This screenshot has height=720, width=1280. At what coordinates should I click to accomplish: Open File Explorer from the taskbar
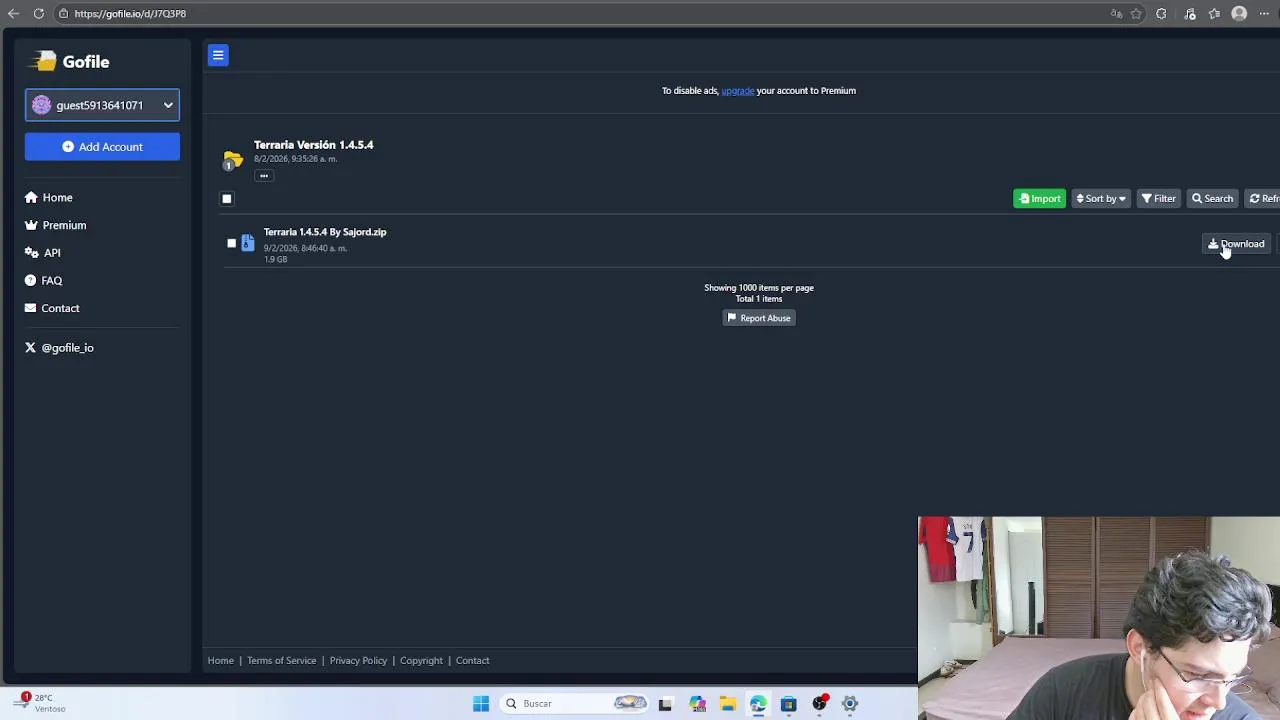click(x=728, y=704)
